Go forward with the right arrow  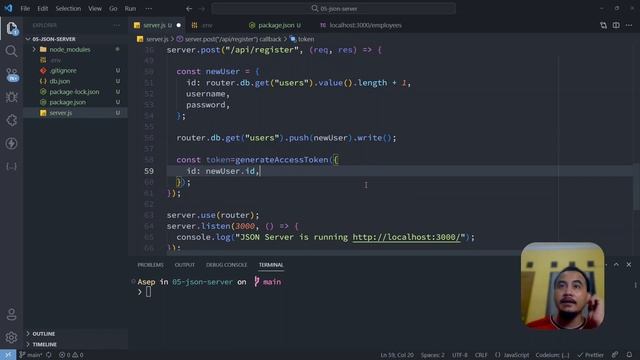[x=202, y=9]
